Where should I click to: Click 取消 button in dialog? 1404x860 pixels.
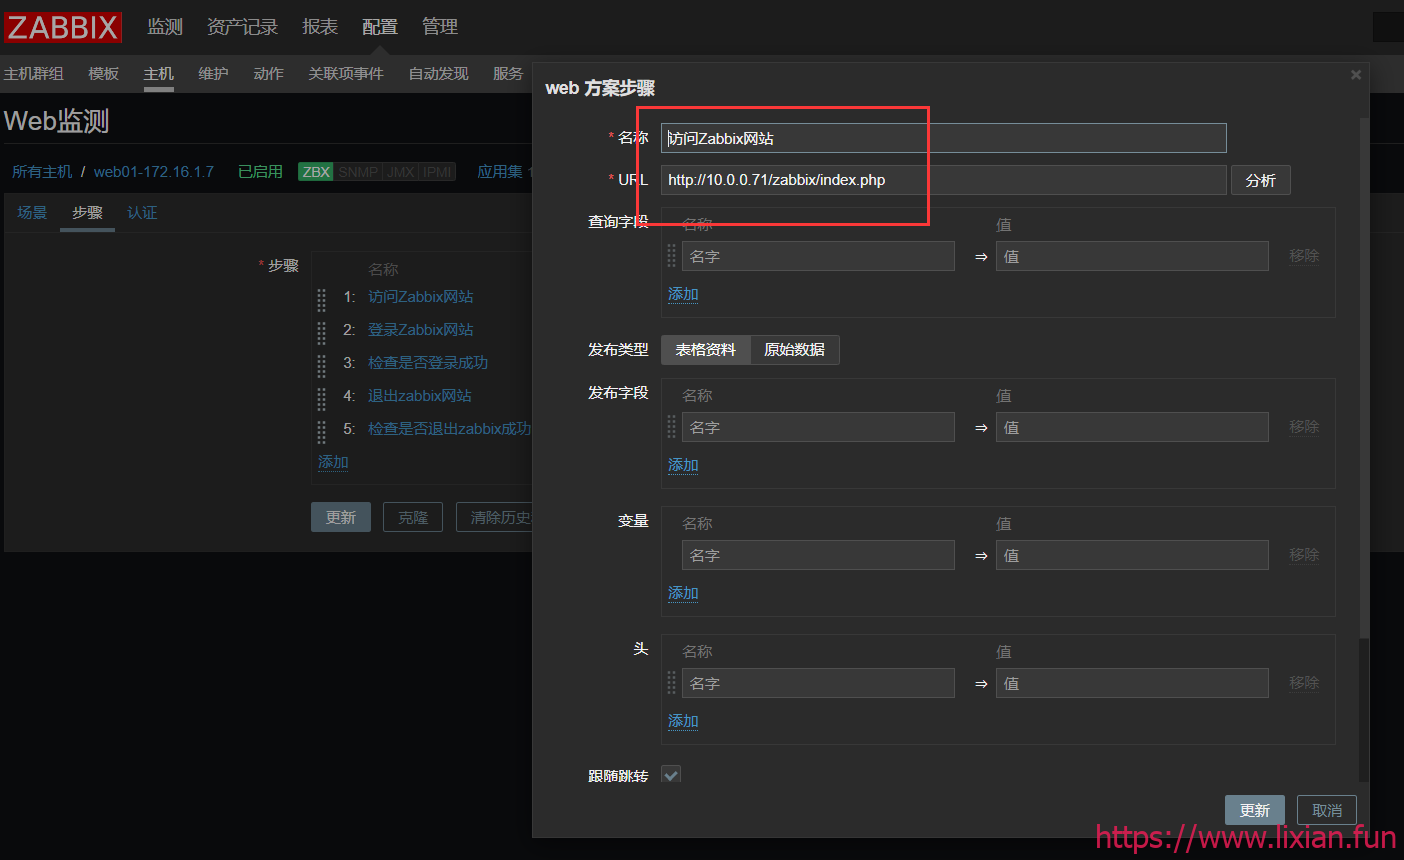pyautogui.click(x=1327, y=810)
